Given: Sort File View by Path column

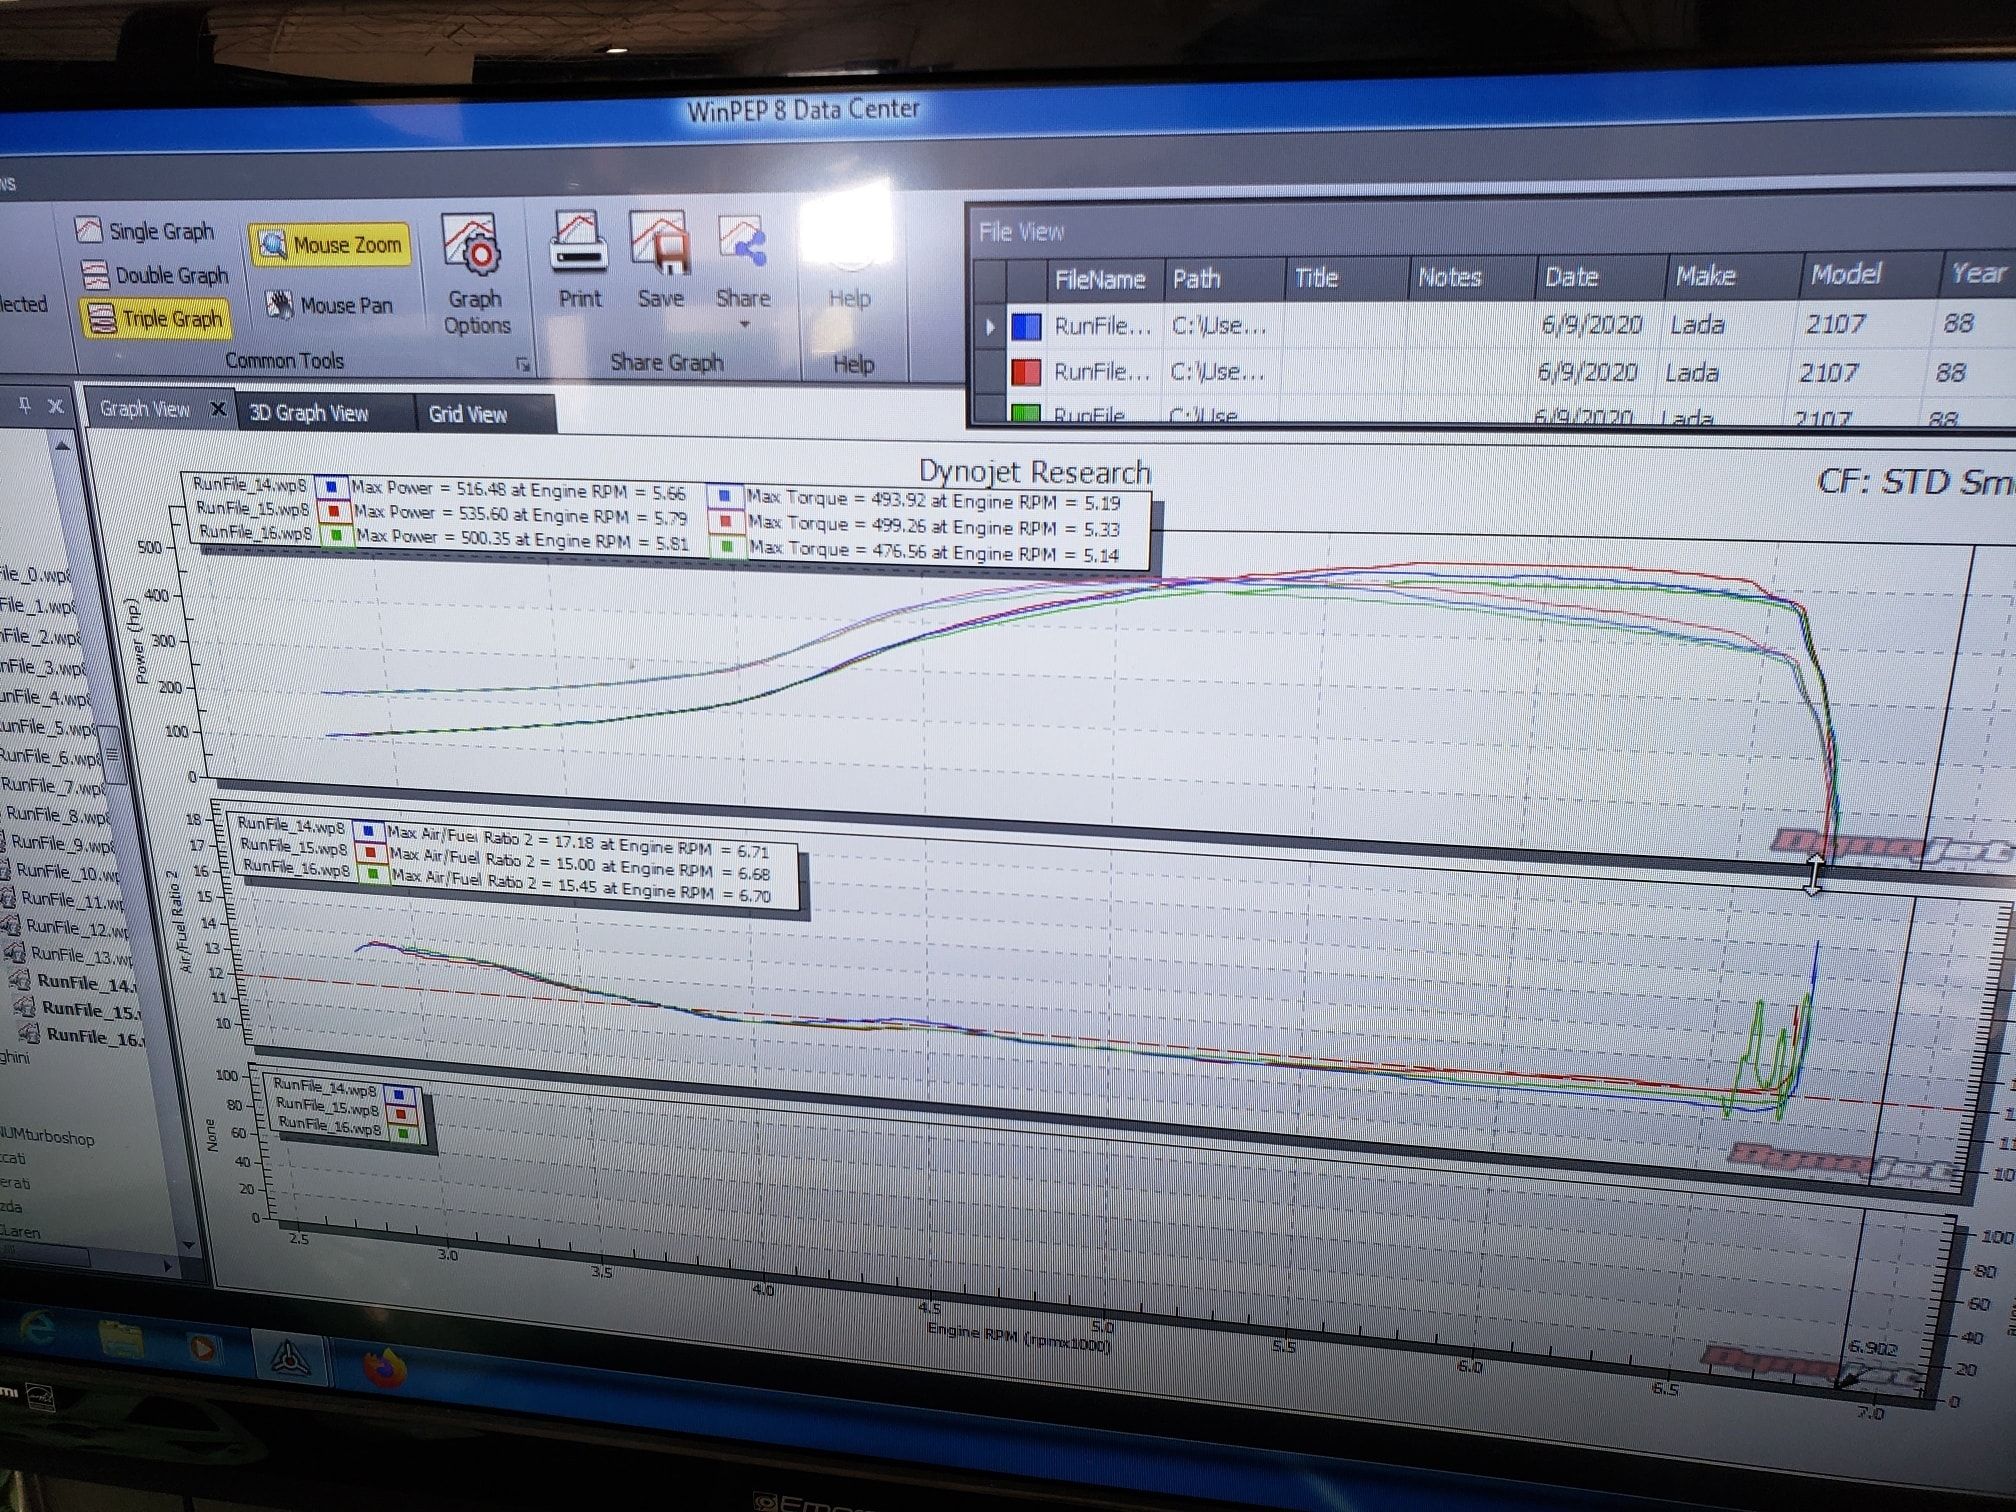Looking at the screenshot, I should pyautogui.click(x=1223, y=278).
